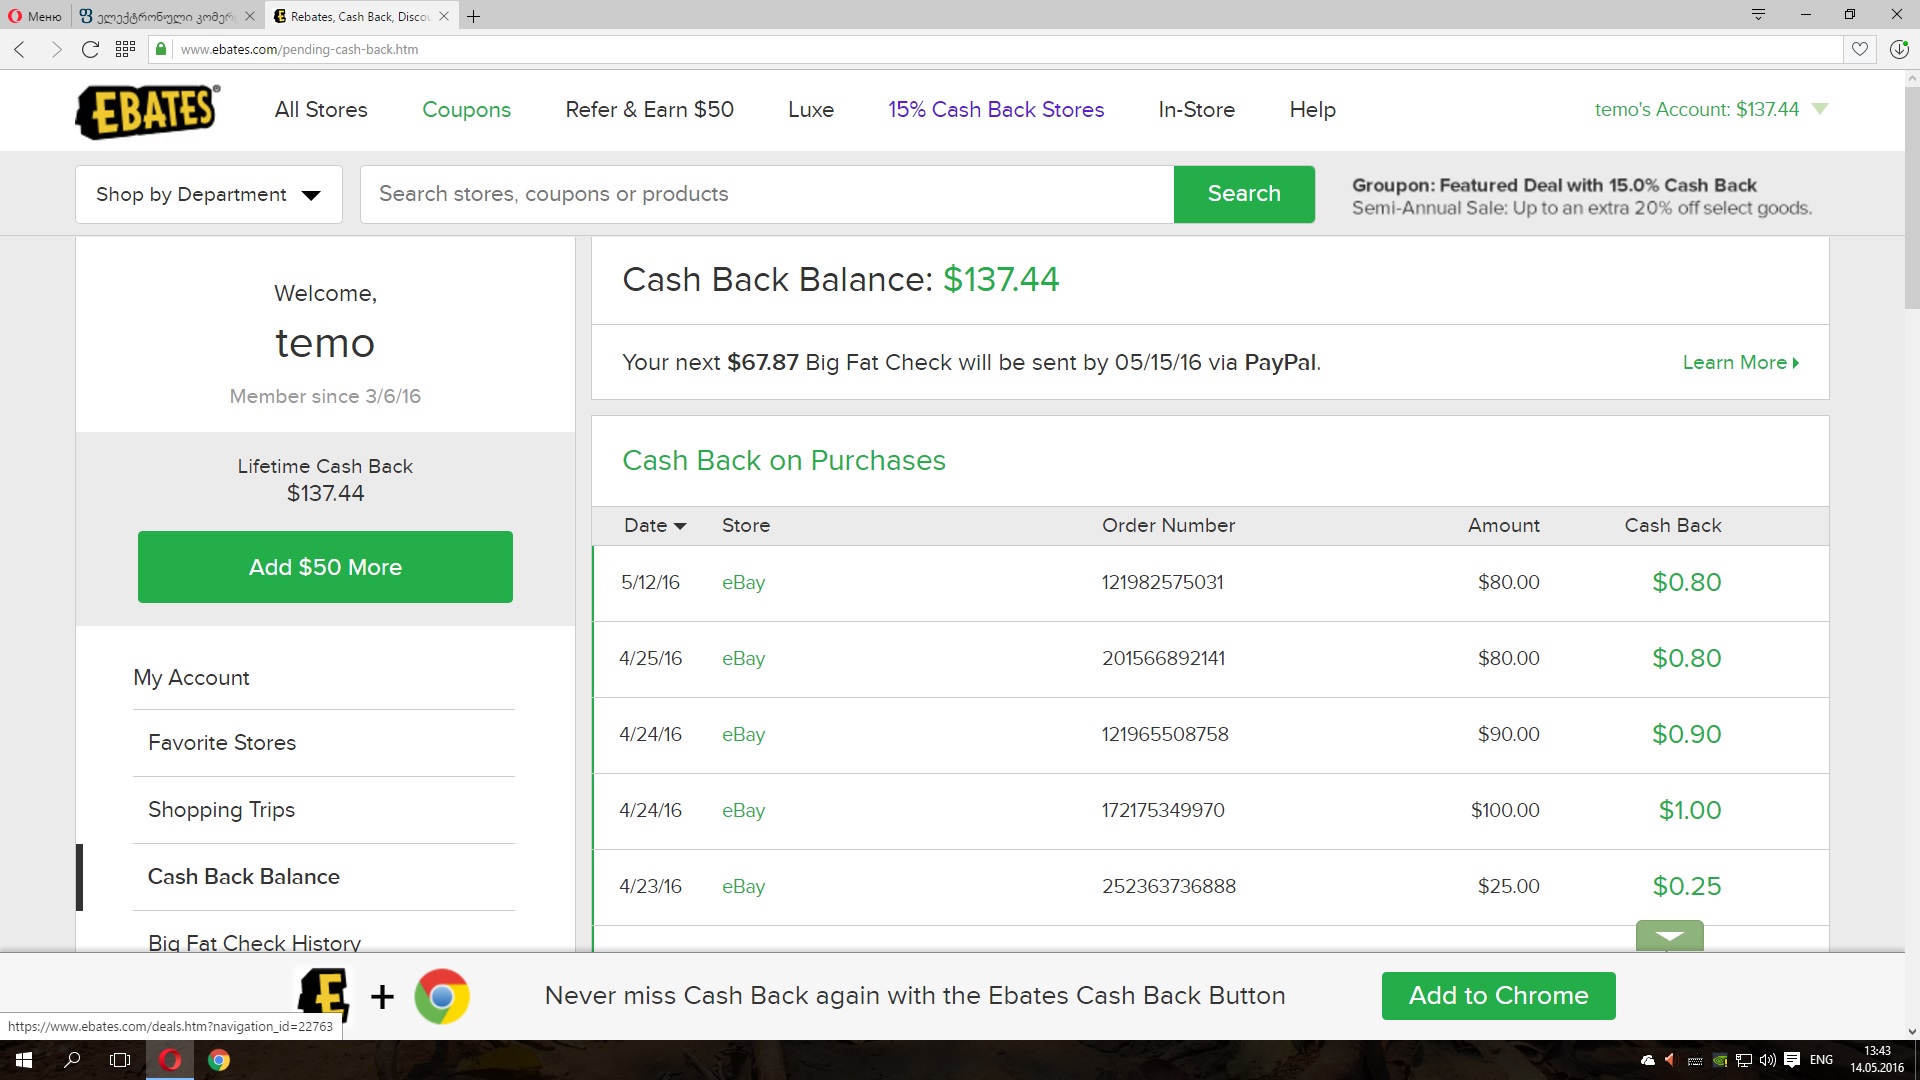The width and height of the screenshot is (1920, 1080).
Task: Click the Chrome icon in taskbar
Action: (219, 1060)
